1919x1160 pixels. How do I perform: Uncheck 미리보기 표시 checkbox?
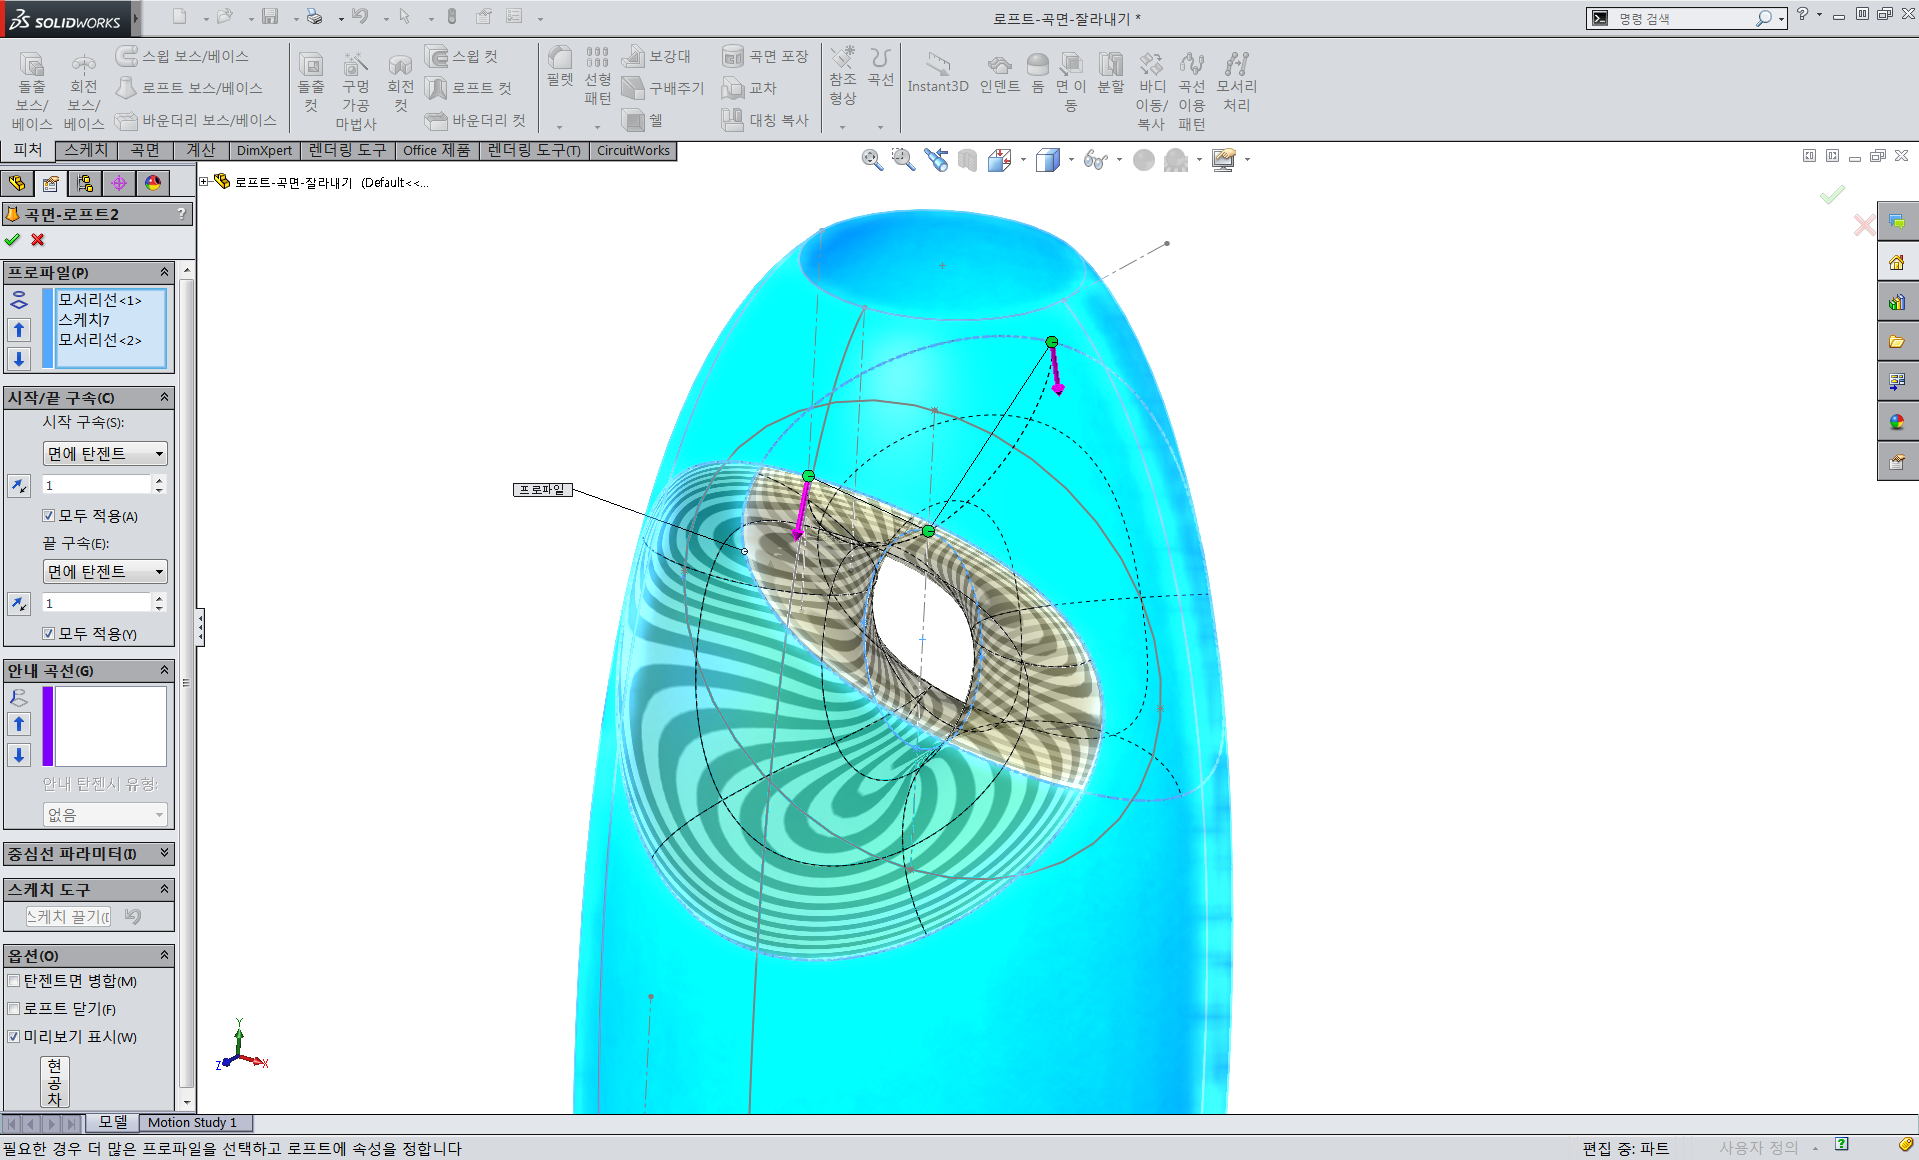click(x=14, y=1037)
